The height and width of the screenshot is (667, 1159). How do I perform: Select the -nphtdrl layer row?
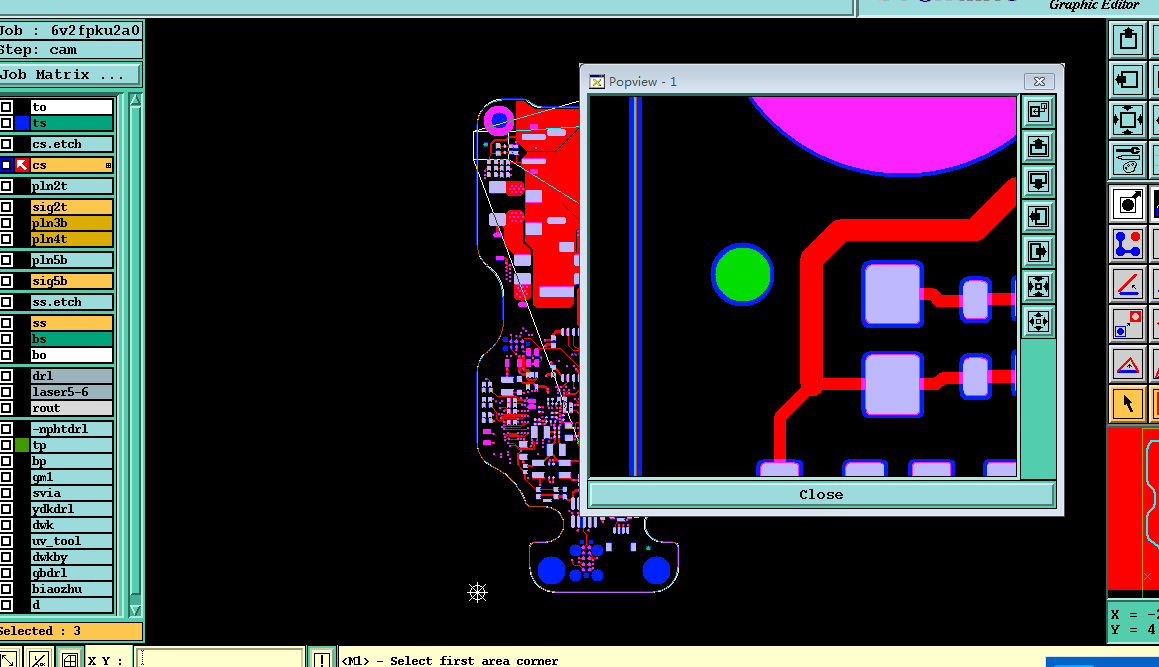[71, 429]
